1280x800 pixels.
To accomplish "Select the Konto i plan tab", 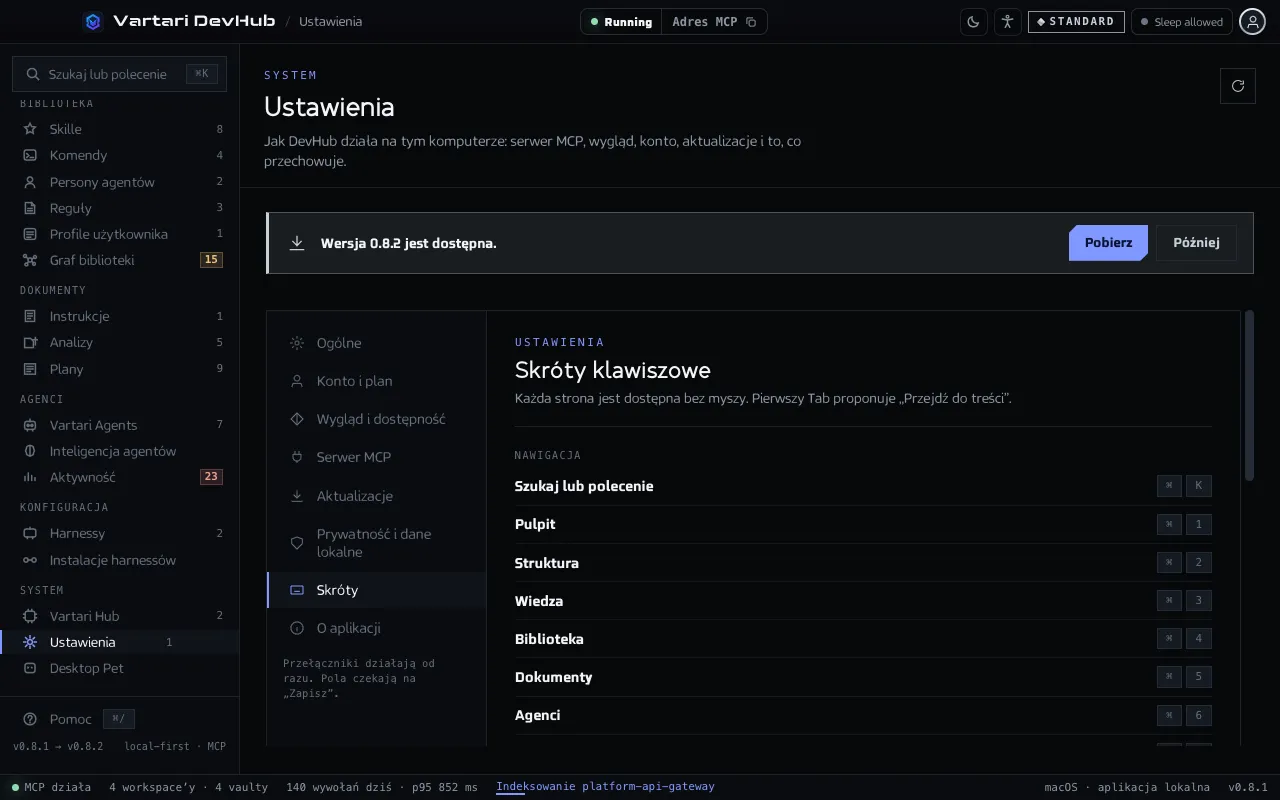I will coord(376,381).
